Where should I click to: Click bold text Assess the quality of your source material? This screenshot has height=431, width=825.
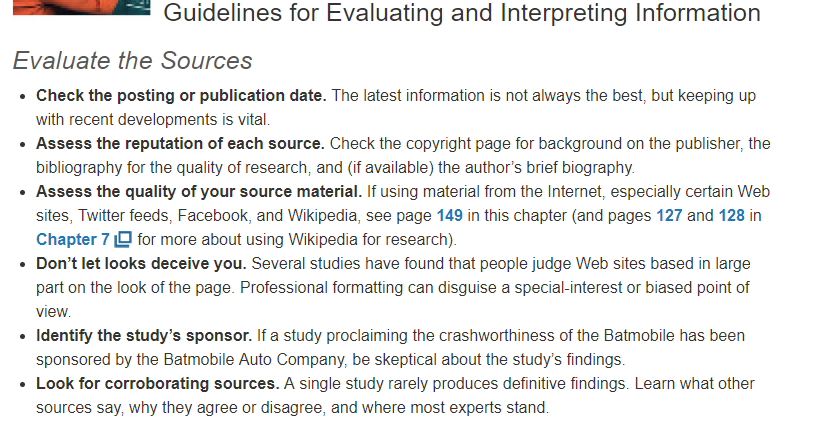(199, 192)
